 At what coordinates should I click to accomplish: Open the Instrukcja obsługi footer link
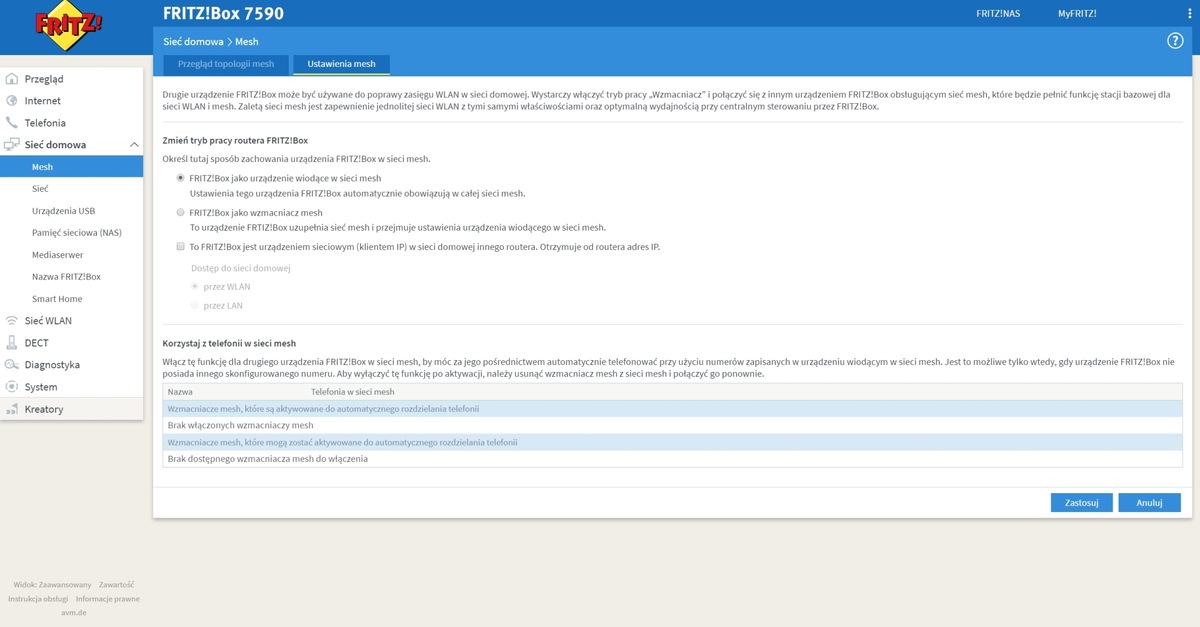point(38,599)
